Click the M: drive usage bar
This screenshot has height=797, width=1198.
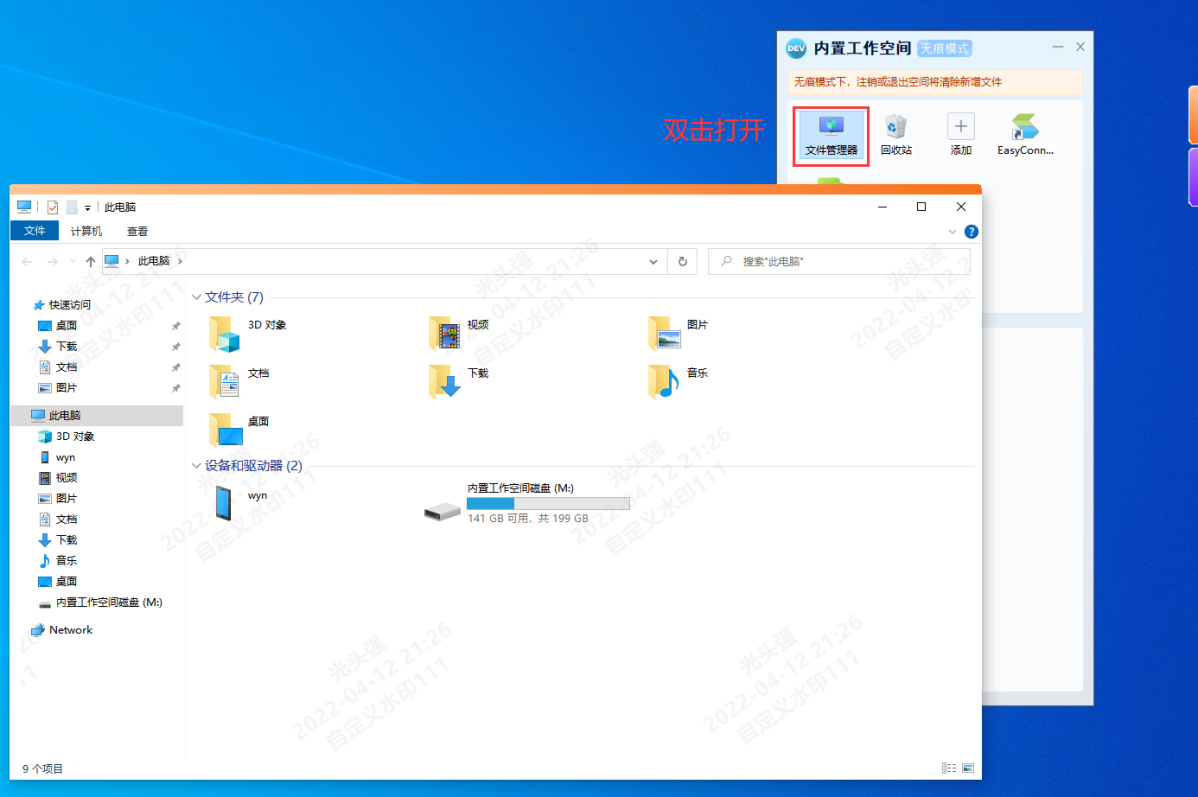[x=548, y=504]
